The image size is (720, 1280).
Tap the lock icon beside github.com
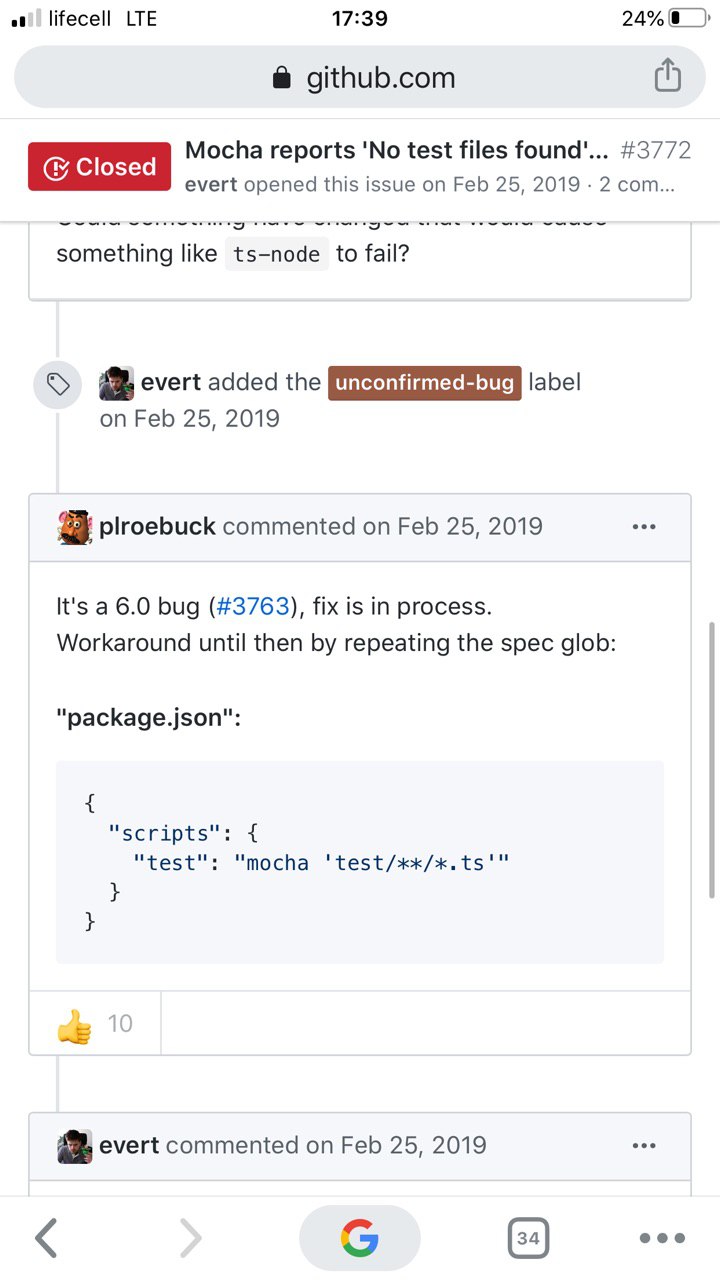coord(282,78)
